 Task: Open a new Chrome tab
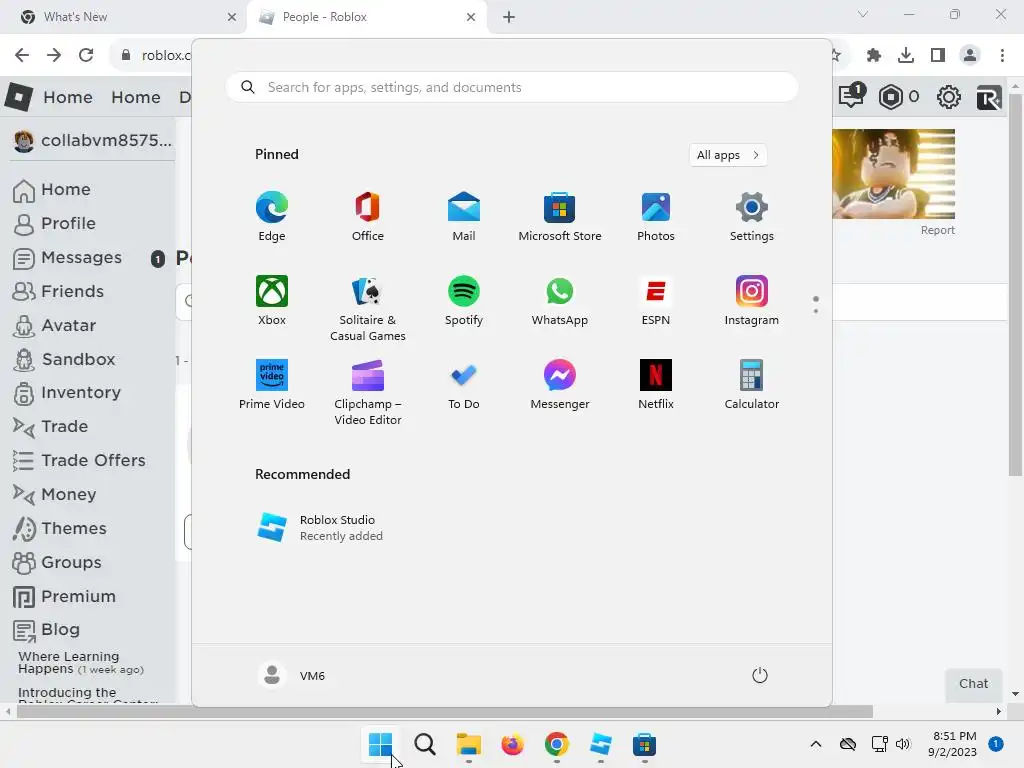click(x=509, y=17)
